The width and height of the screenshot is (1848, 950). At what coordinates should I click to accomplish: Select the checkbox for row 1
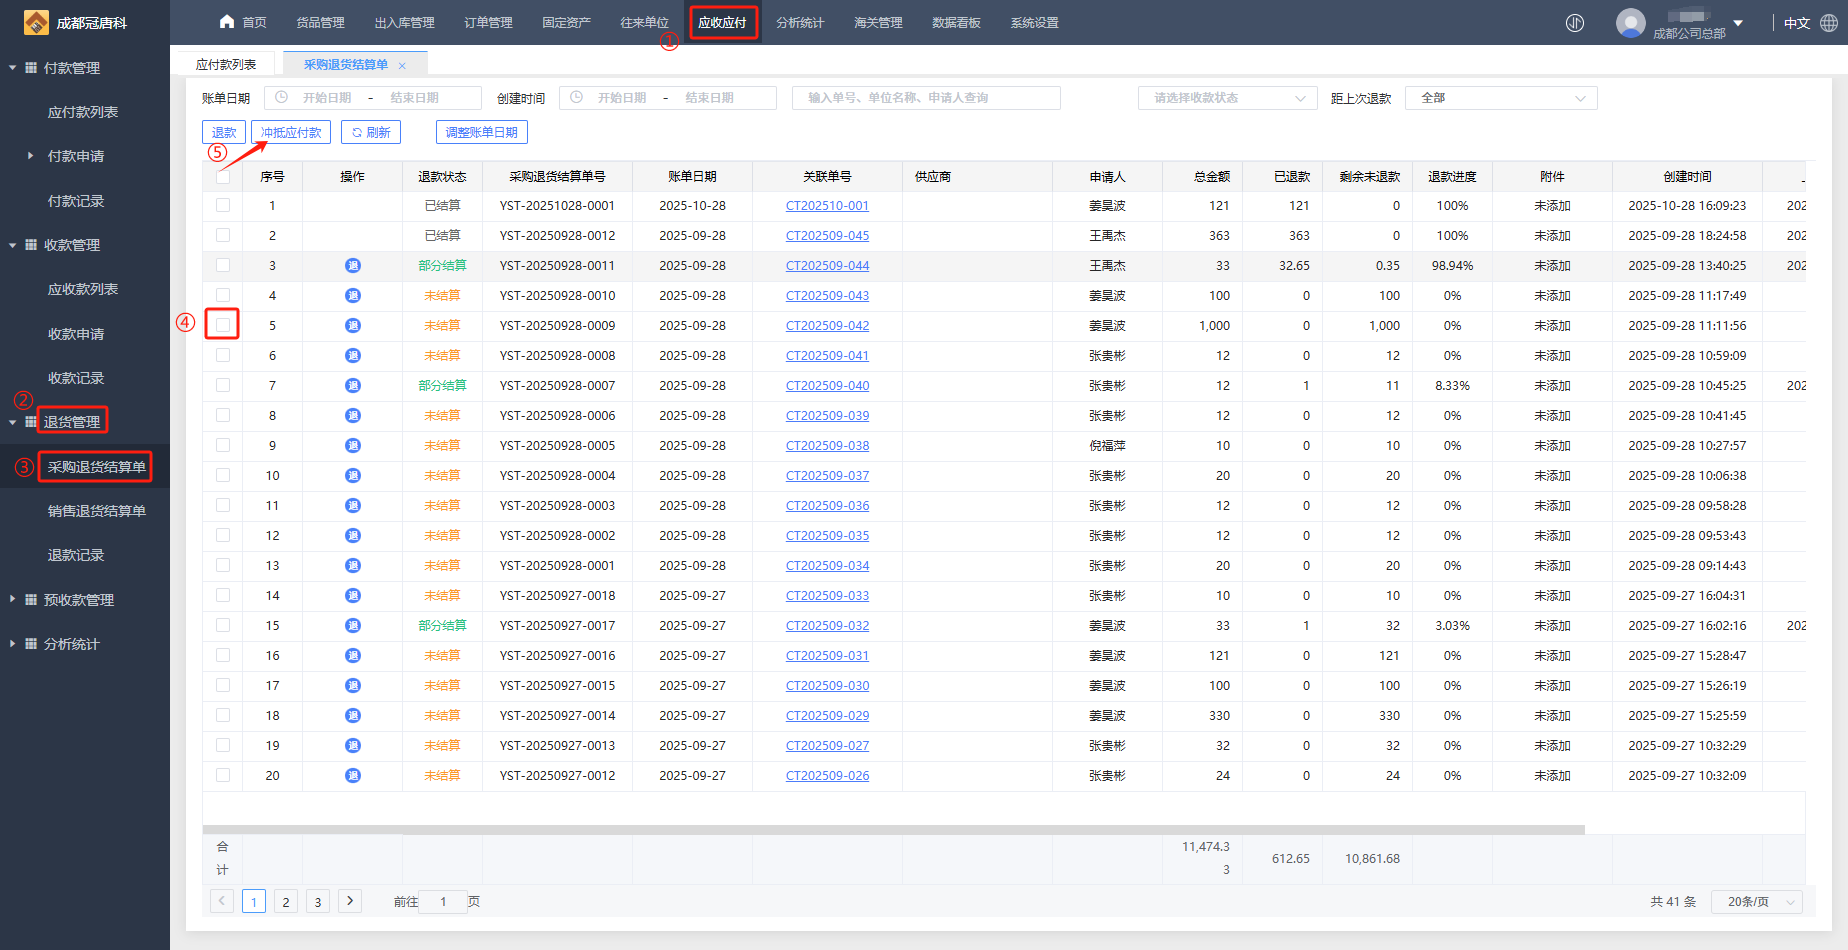(223, 205)
